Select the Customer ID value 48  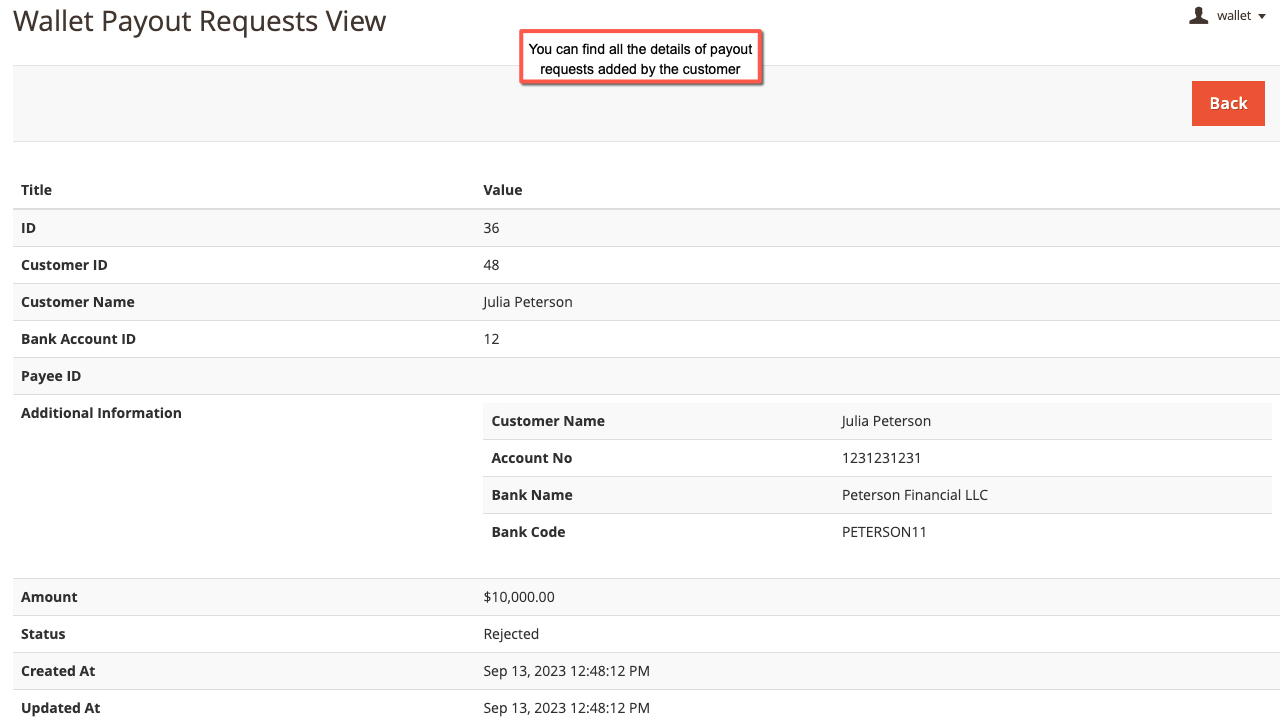491,265
